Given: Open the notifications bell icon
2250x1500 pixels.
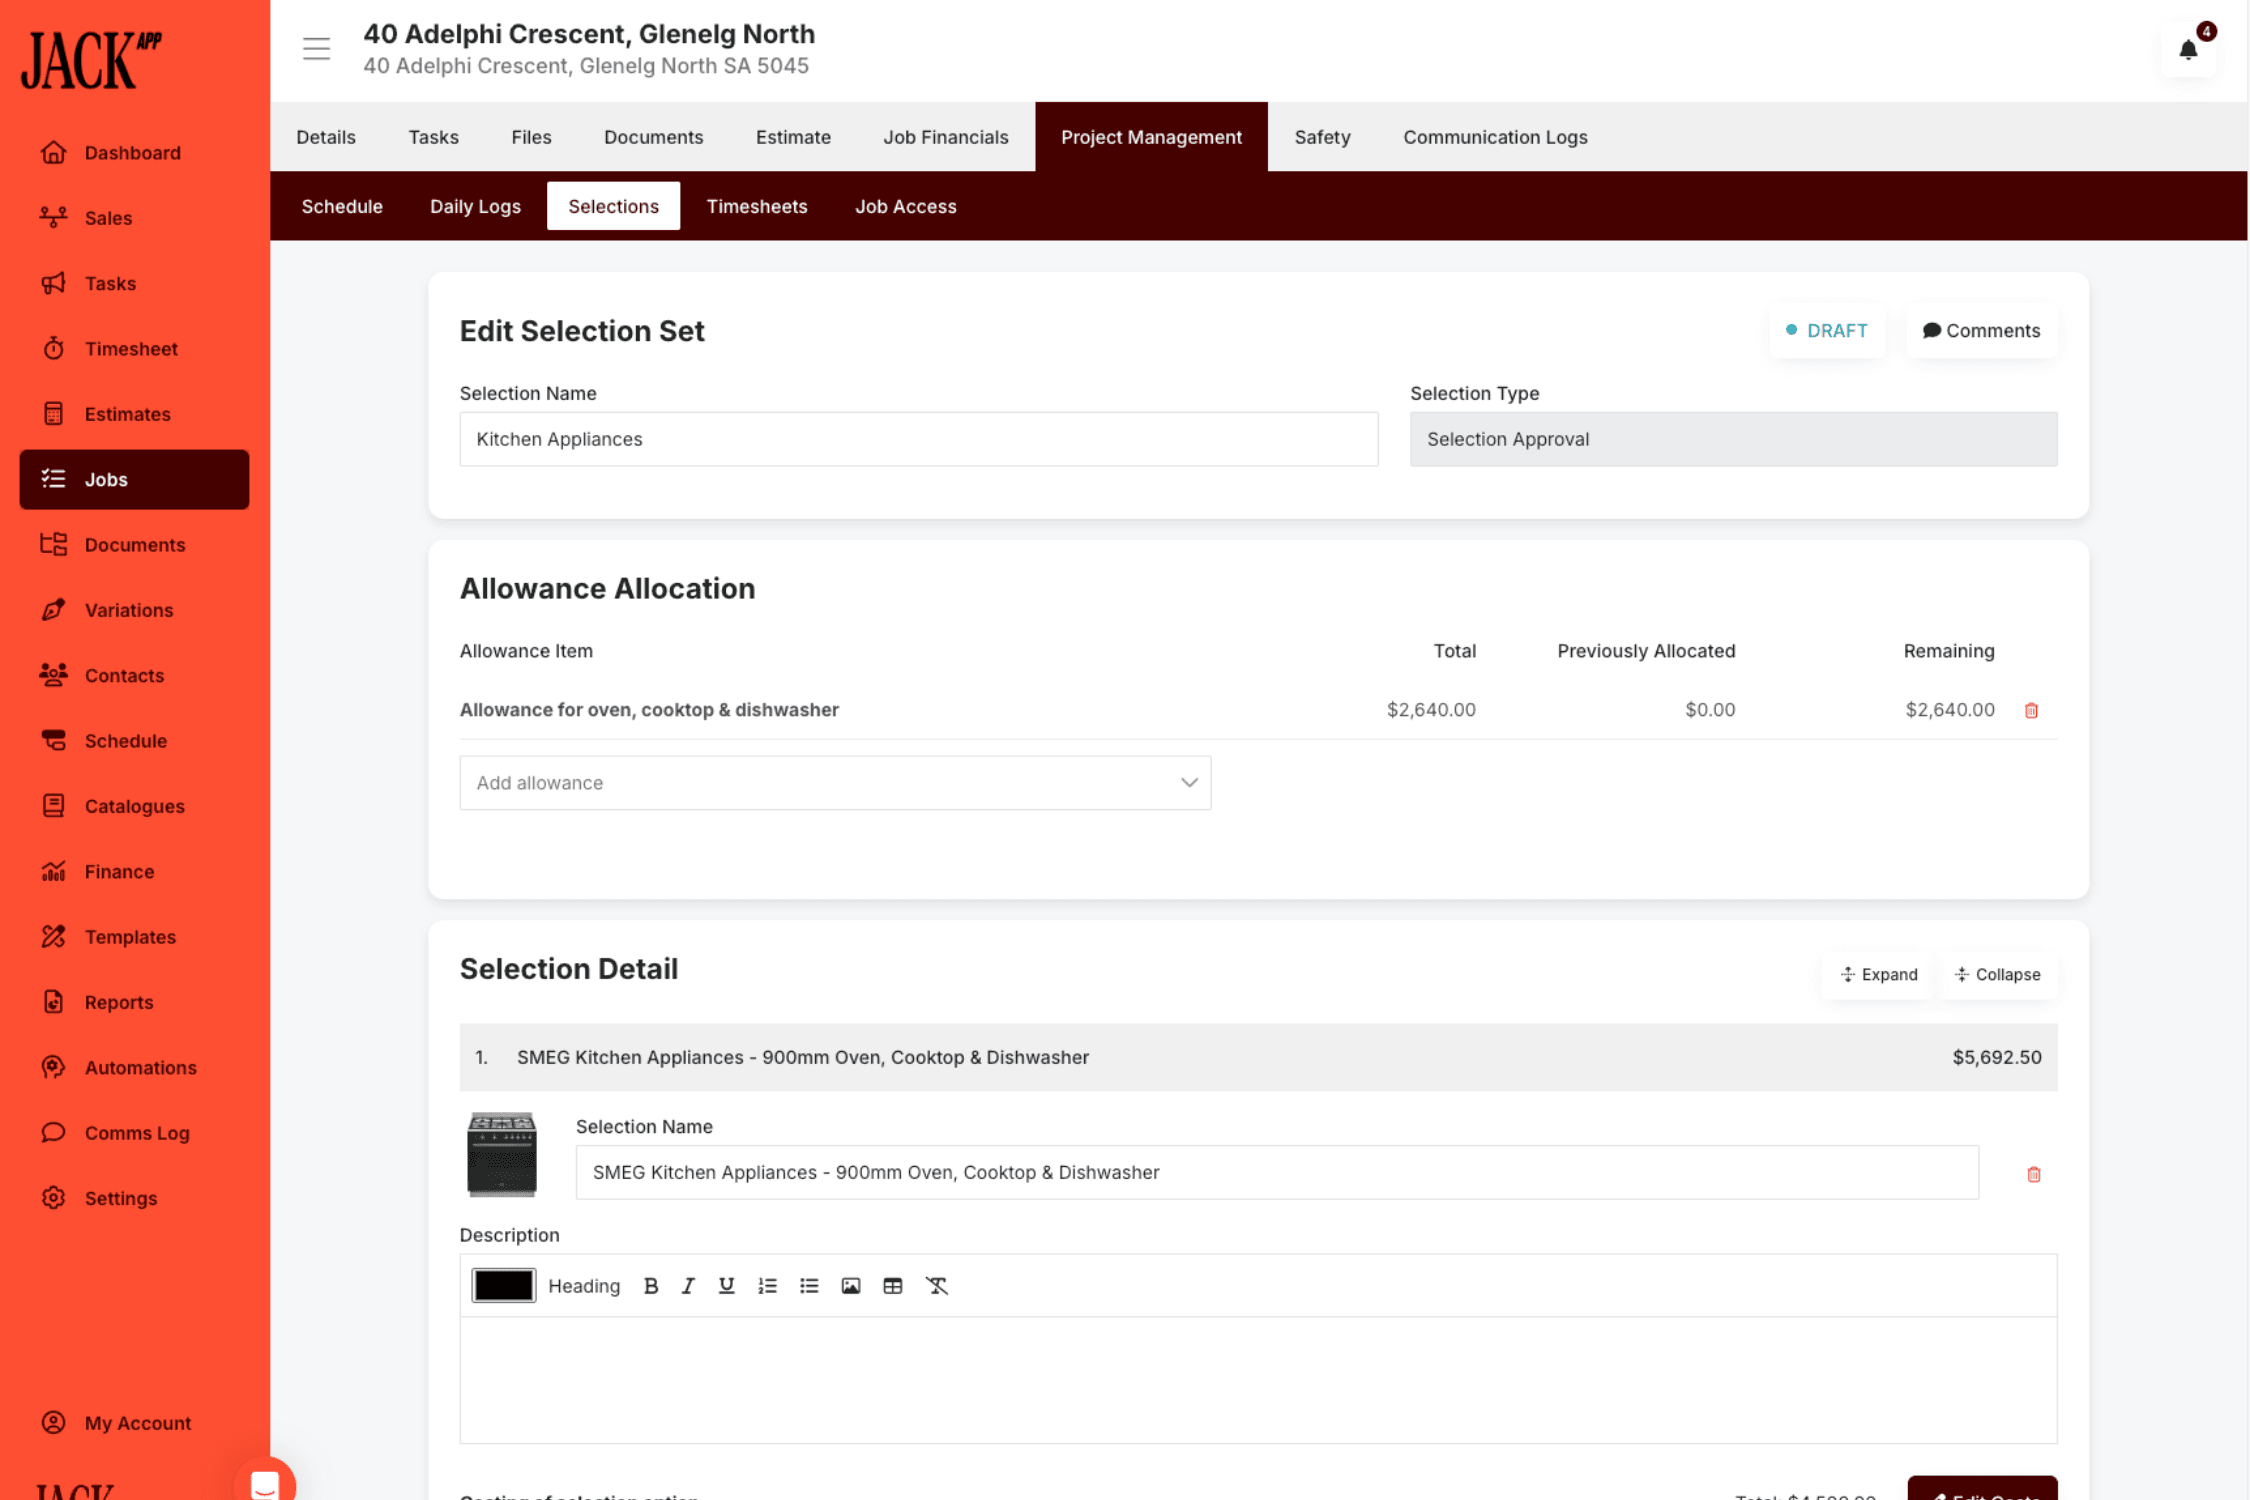Looking at the screenshot, I should 2187,50.
